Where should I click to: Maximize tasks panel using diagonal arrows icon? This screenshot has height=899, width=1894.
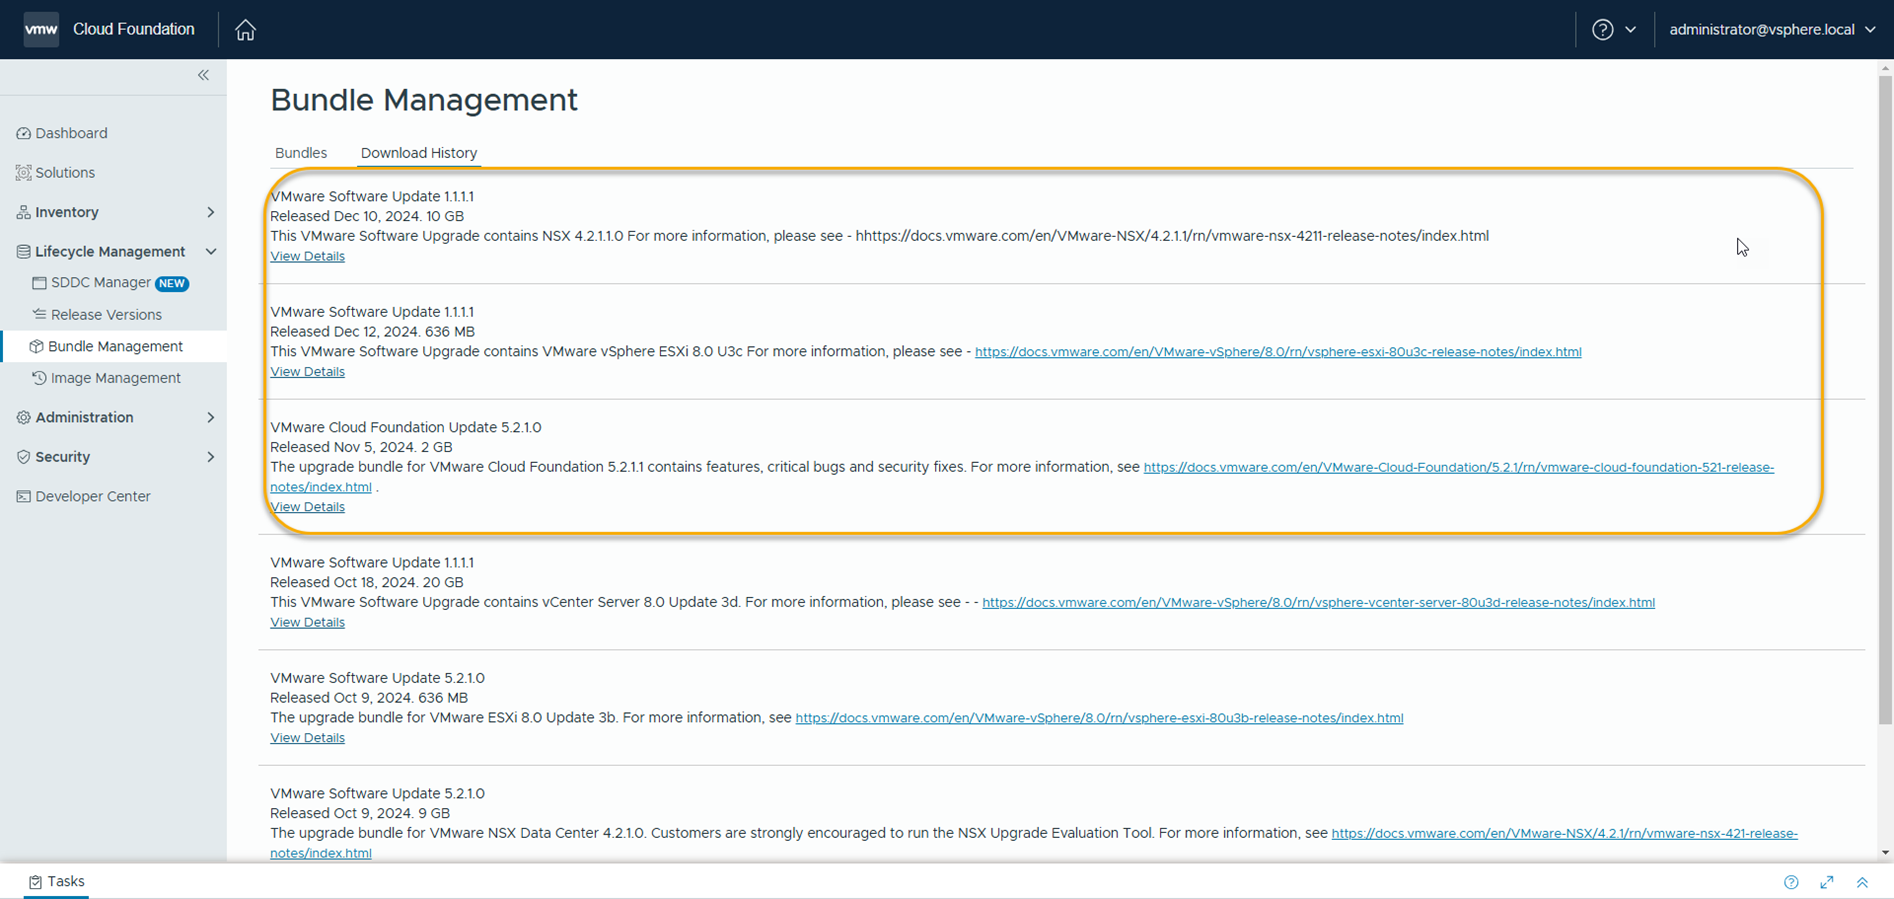[1827, 882]
